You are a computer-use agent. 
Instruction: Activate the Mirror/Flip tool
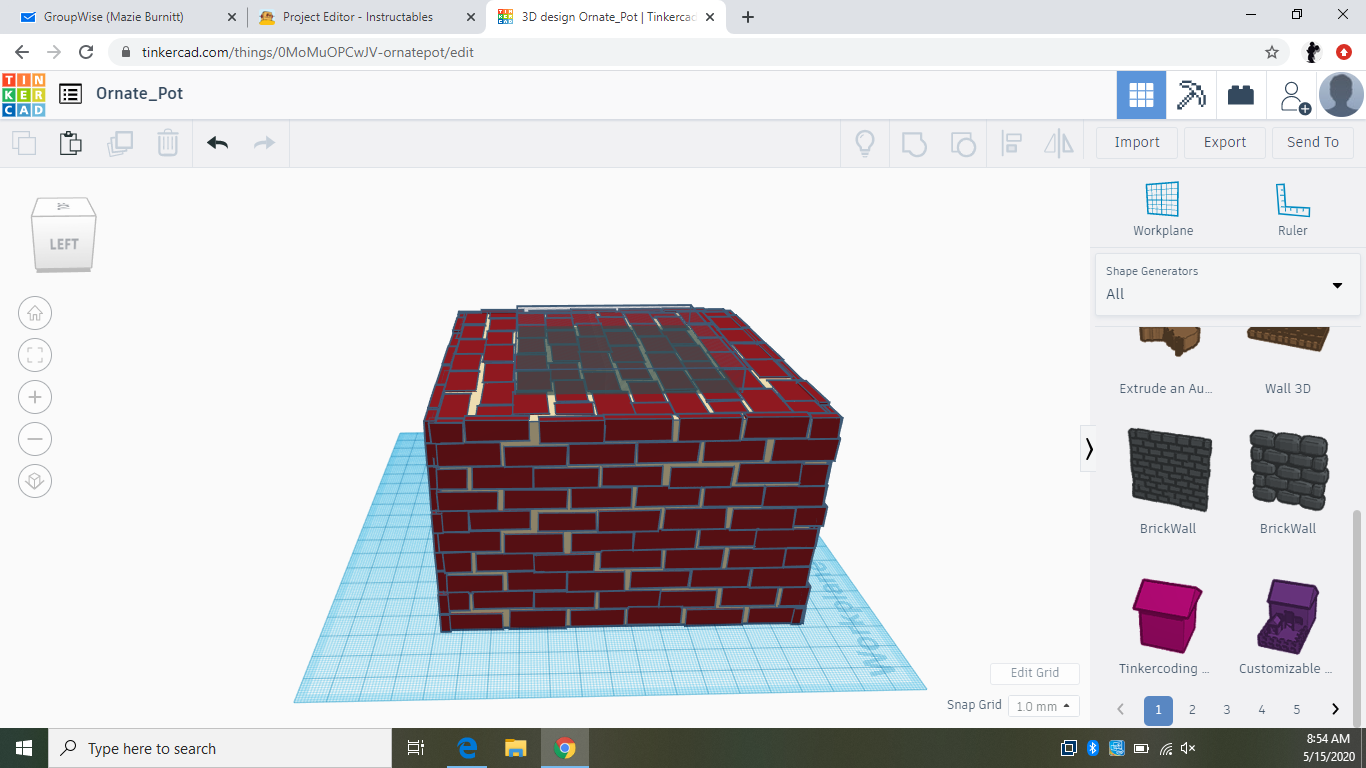coord(1059,143)
